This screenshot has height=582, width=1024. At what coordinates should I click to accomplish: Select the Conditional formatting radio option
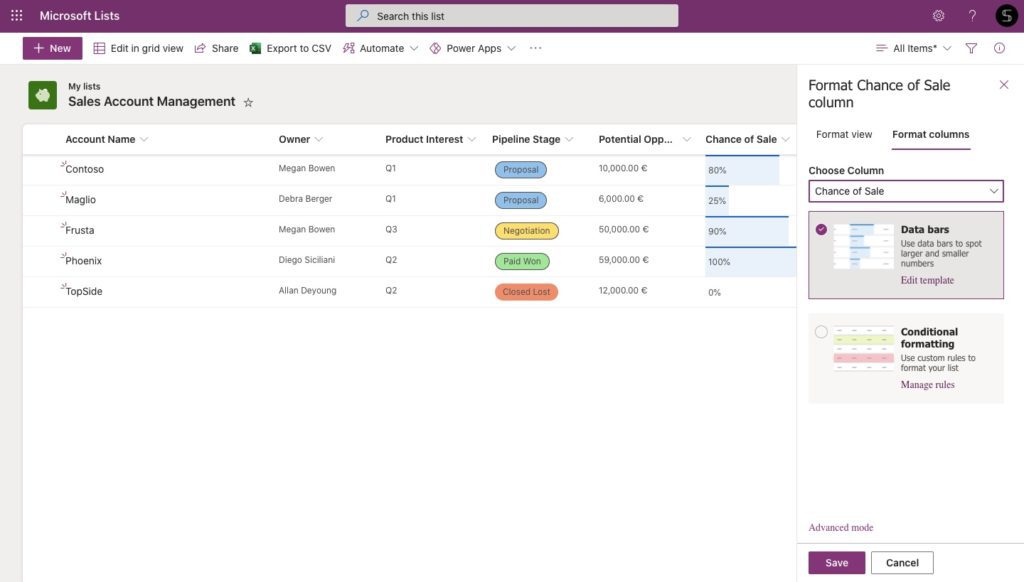coord(821,332)
